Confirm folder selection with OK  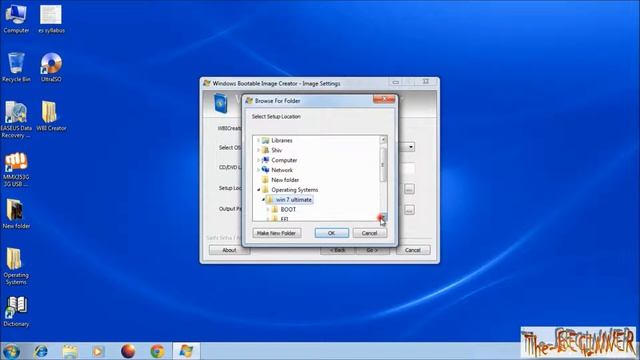(x=331, y=233)
